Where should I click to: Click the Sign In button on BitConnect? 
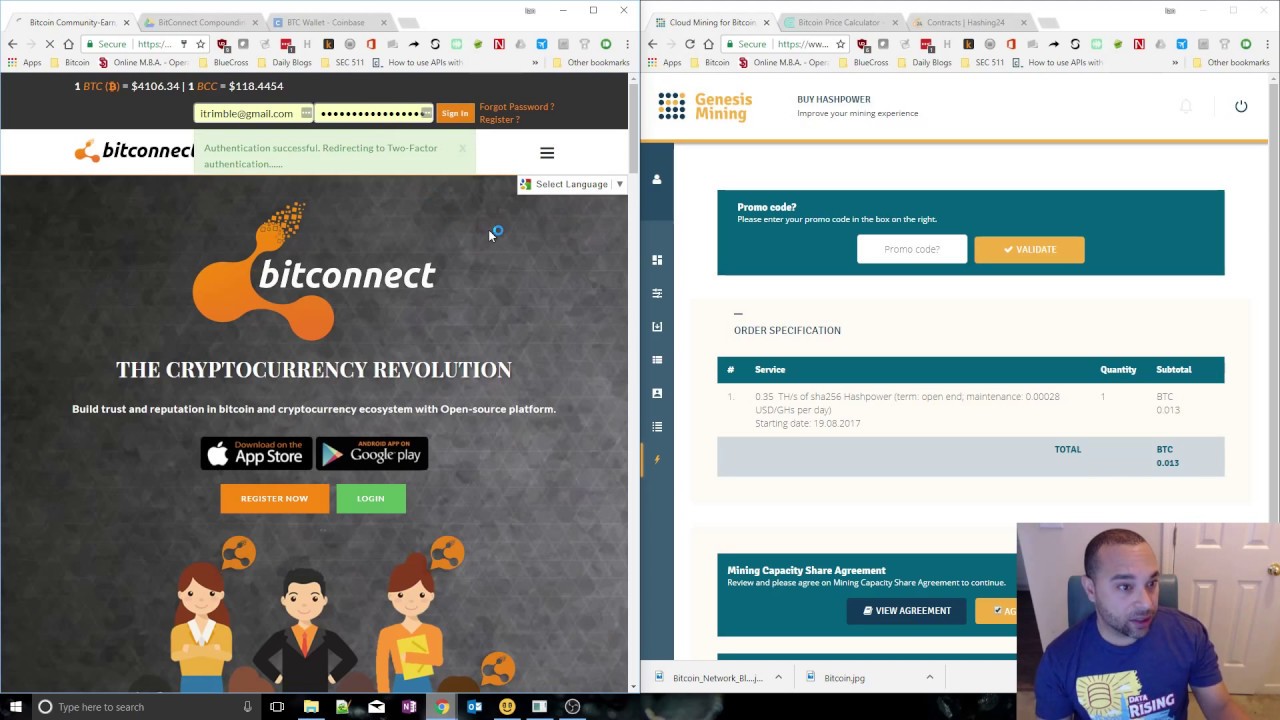(x=455, y=113)
